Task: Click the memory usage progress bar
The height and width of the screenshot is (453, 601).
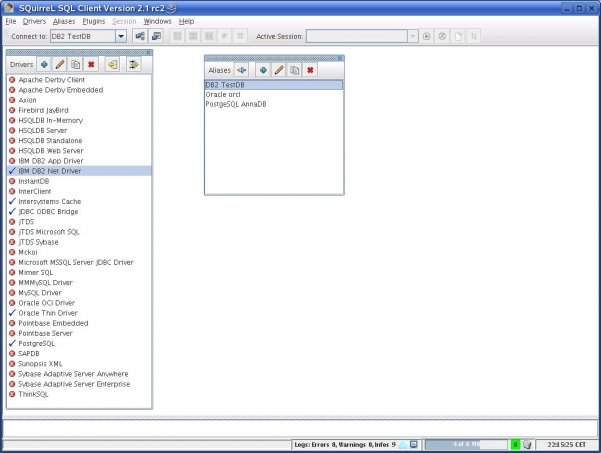Action: [466, 445]
